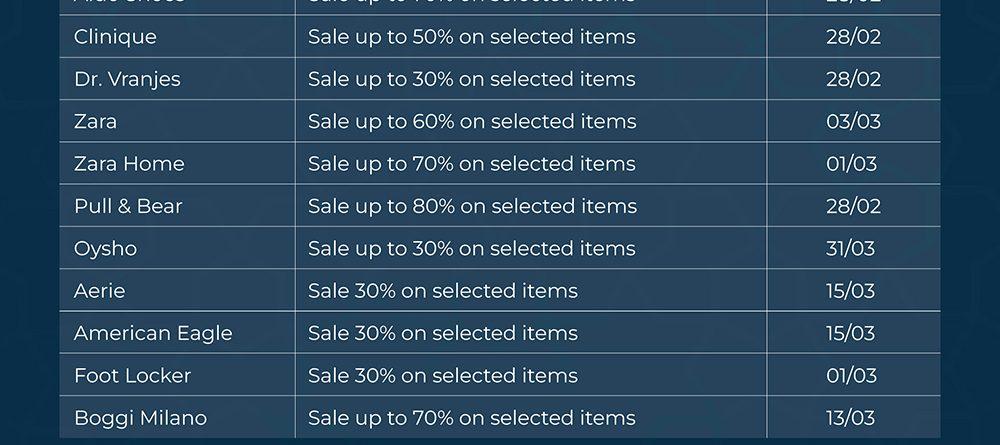Click the Oysho brand name
The width and height of the screenshot is (1000, 445).
point(105,248)
